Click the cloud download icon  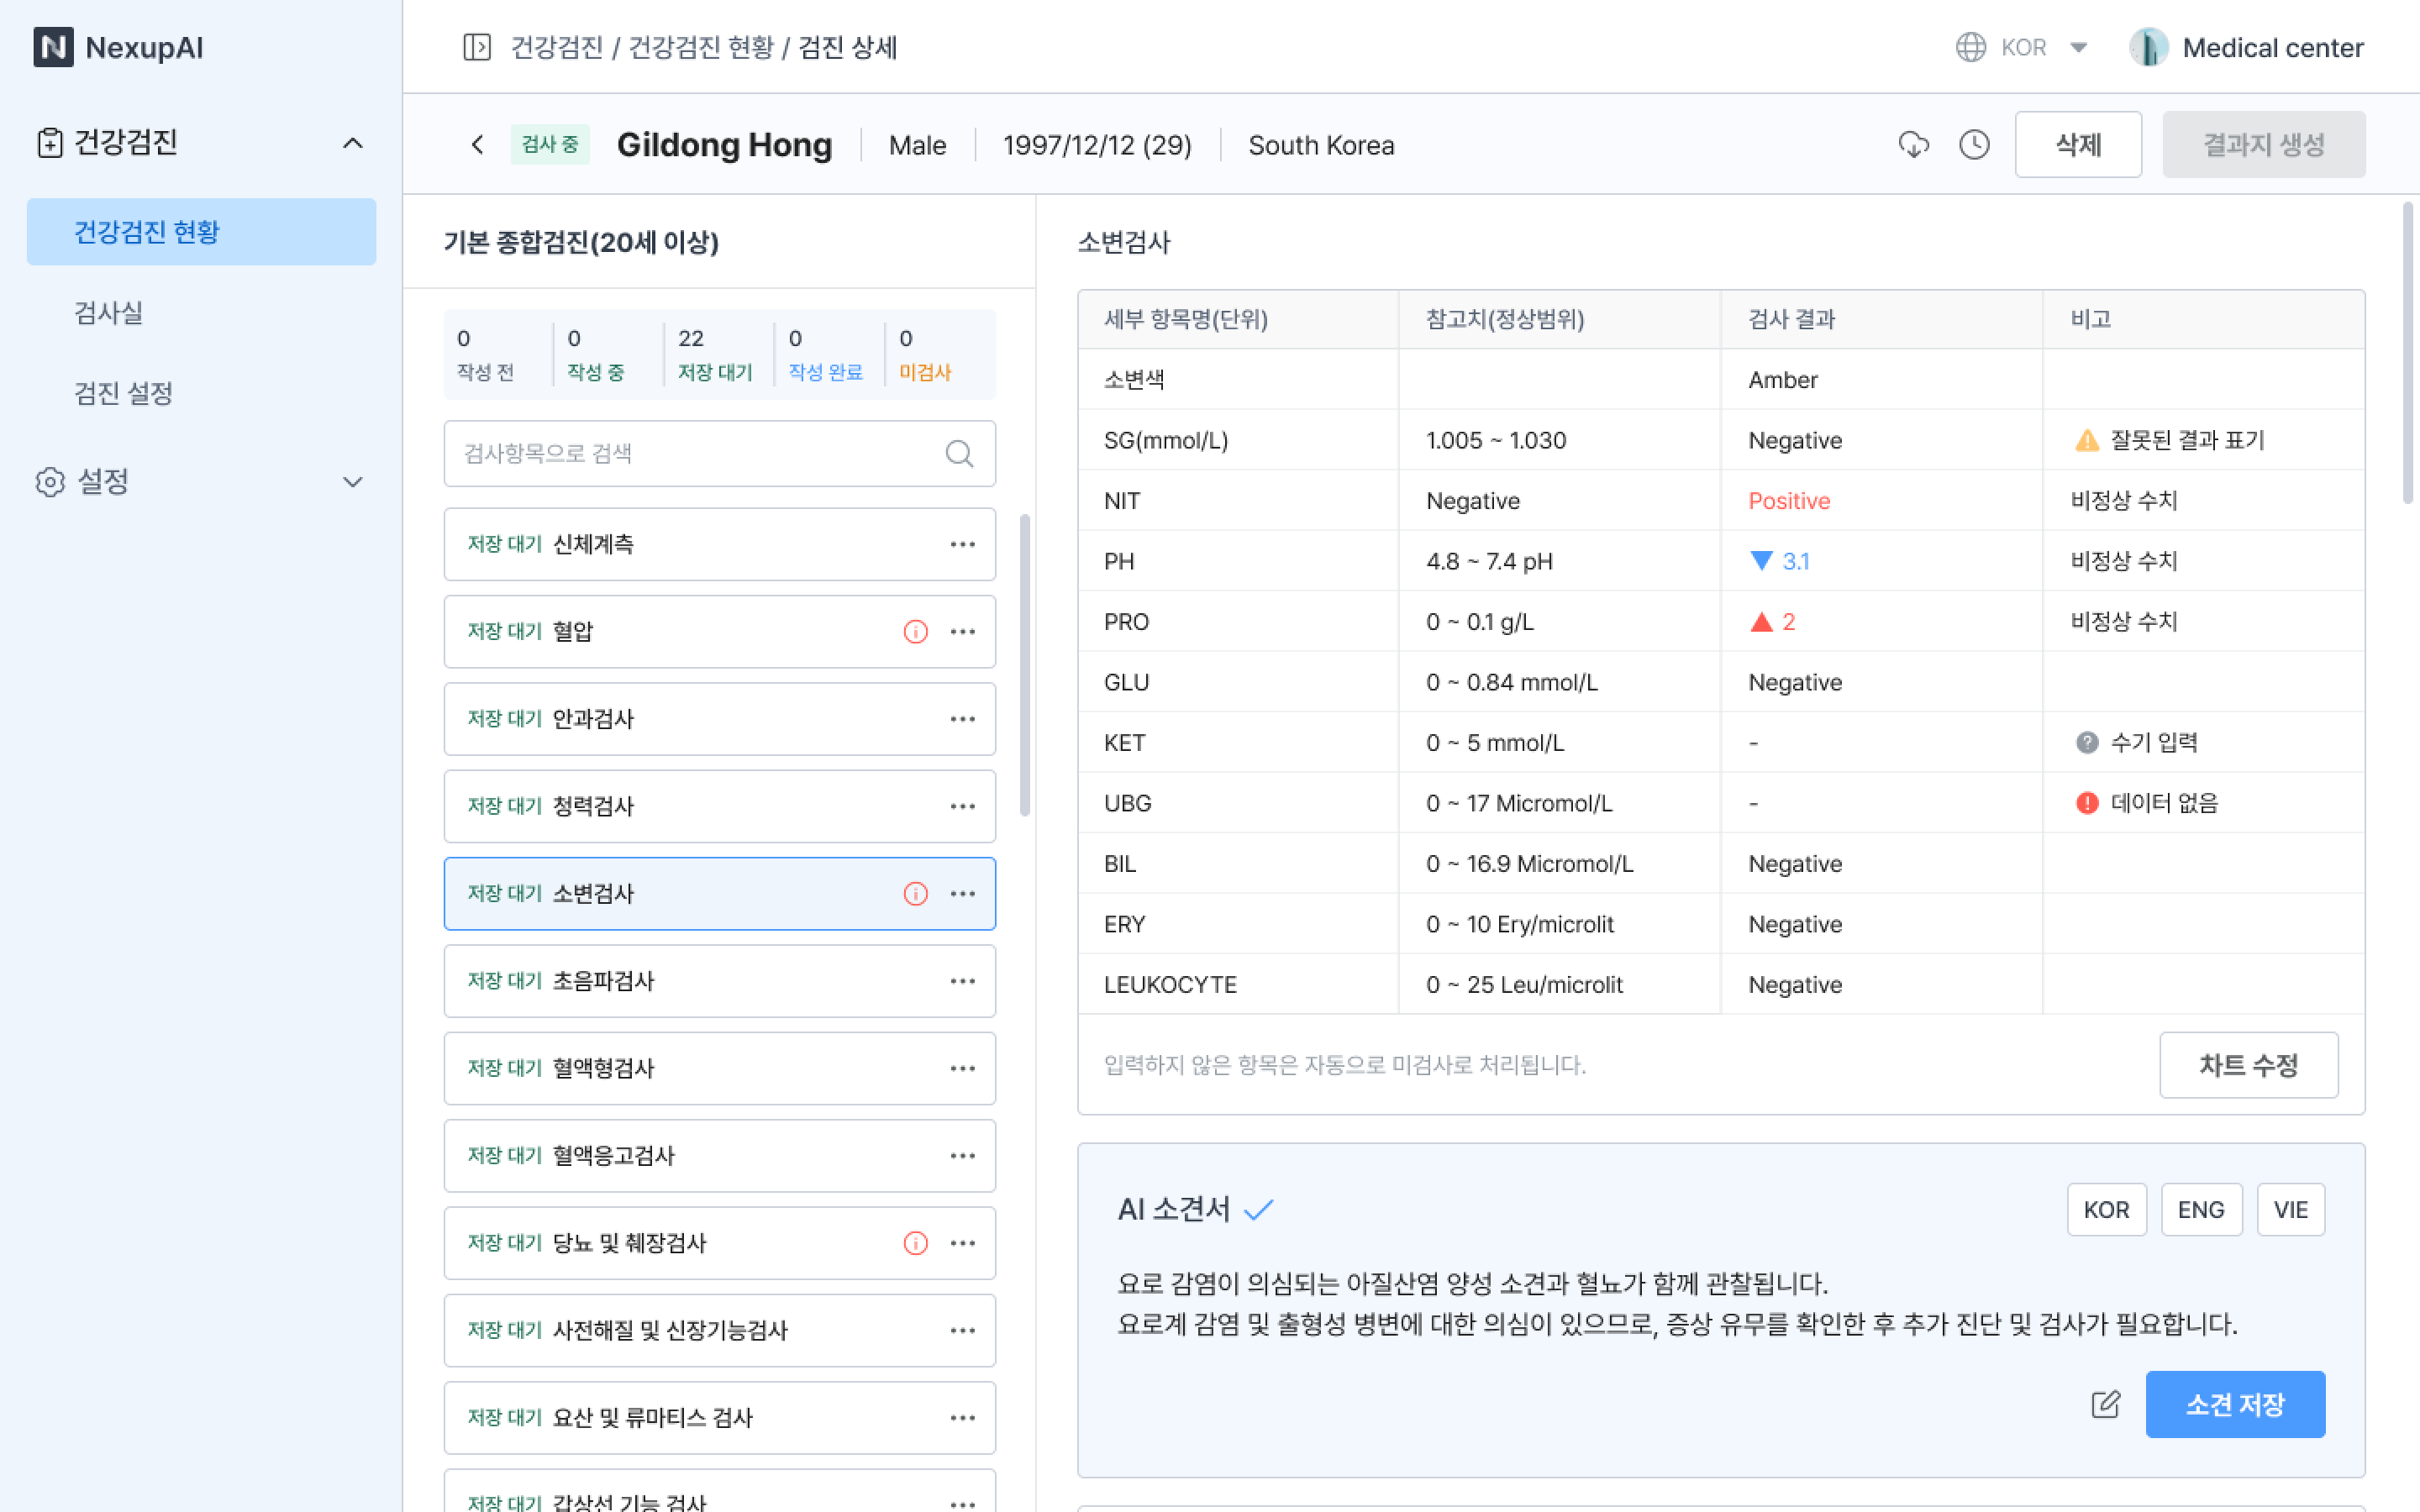click(1913, 145)
